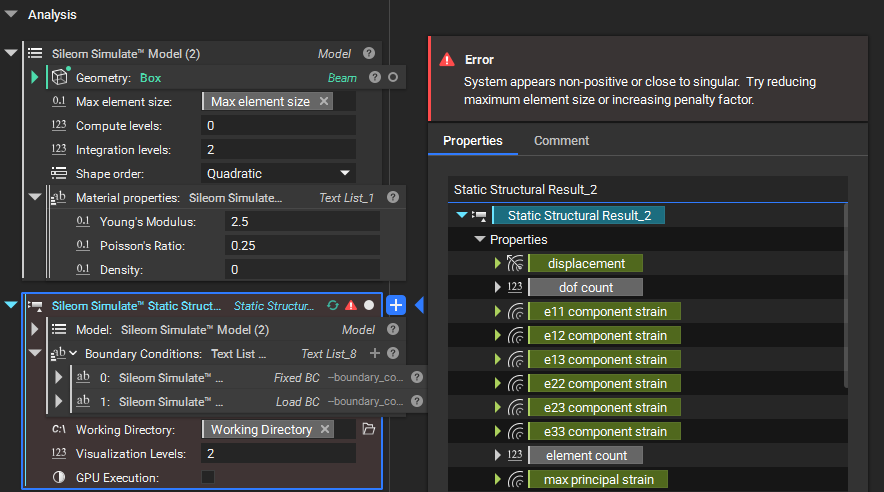Viewport: 884px width, 492px height.
Task: Click the red error warning icon
Action: [351, 305]
